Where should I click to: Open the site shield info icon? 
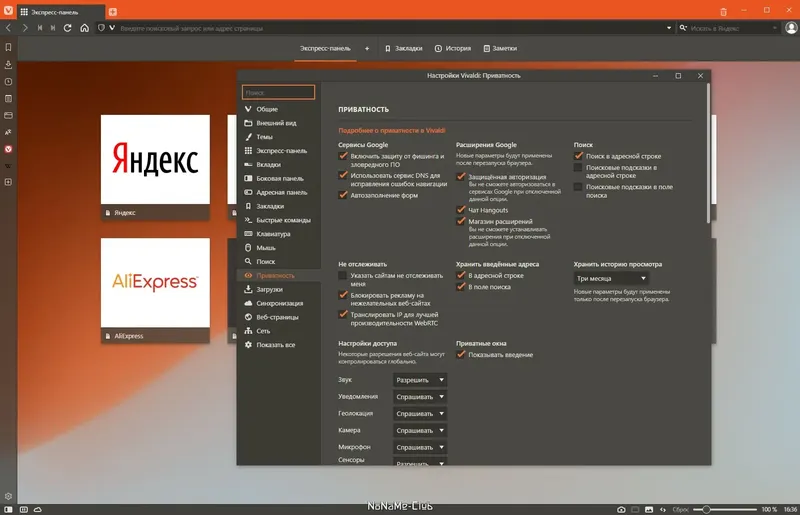(101, 28)
